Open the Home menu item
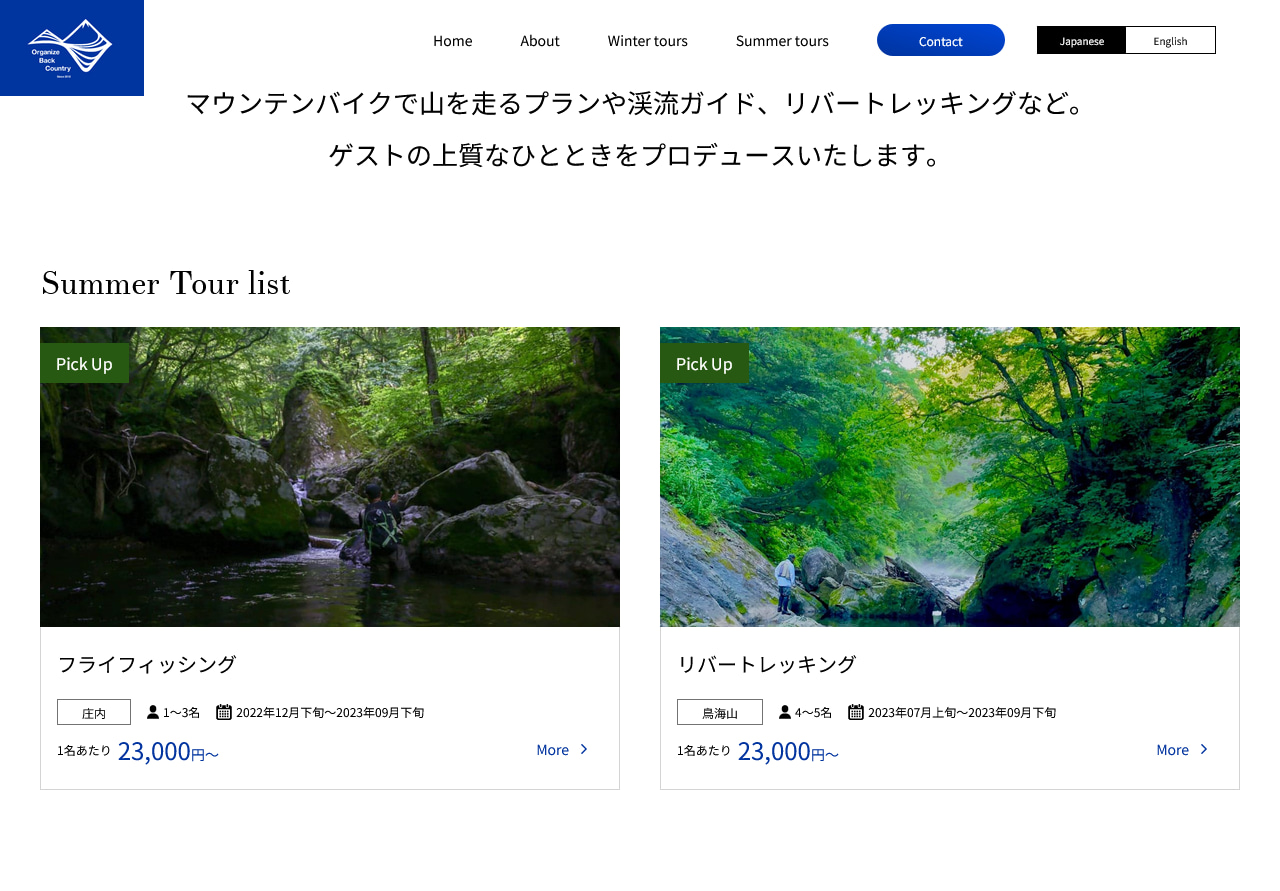The width and height of the screenshot is (1280, 891). click(452, 41)
